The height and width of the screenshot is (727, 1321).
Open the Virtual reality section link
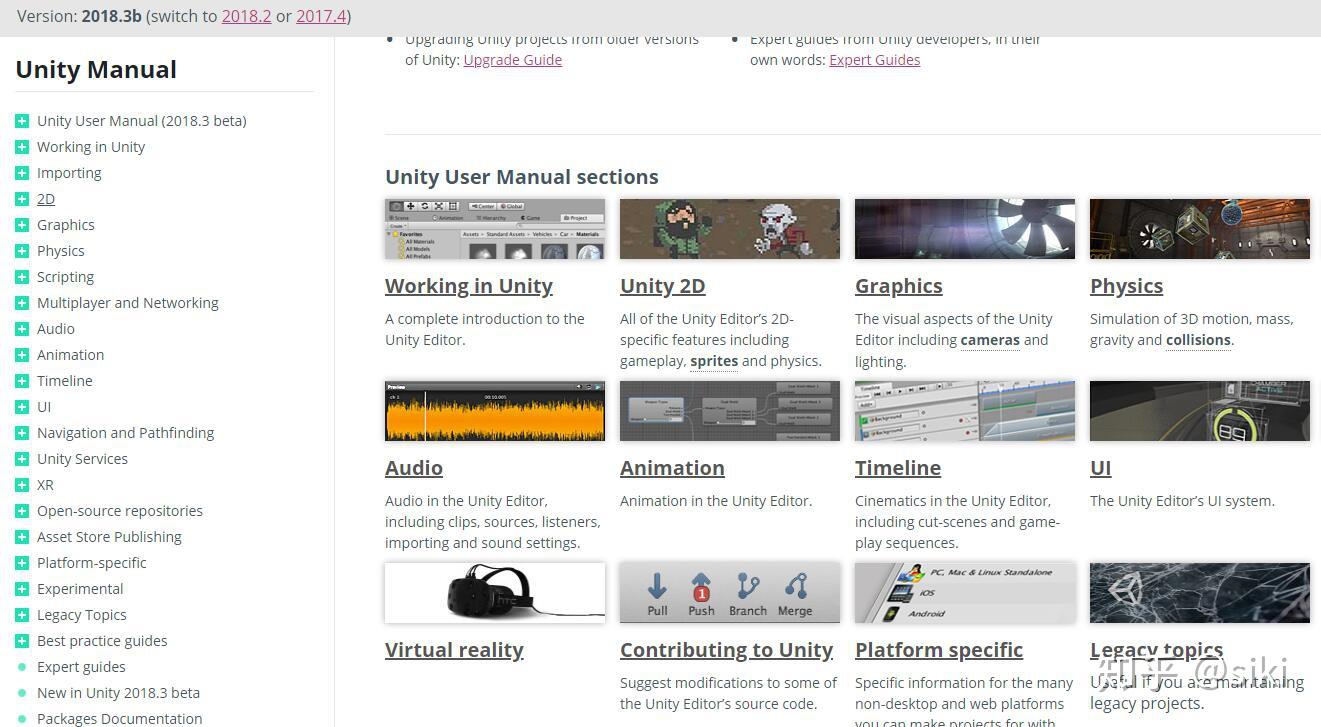(455, 650)
